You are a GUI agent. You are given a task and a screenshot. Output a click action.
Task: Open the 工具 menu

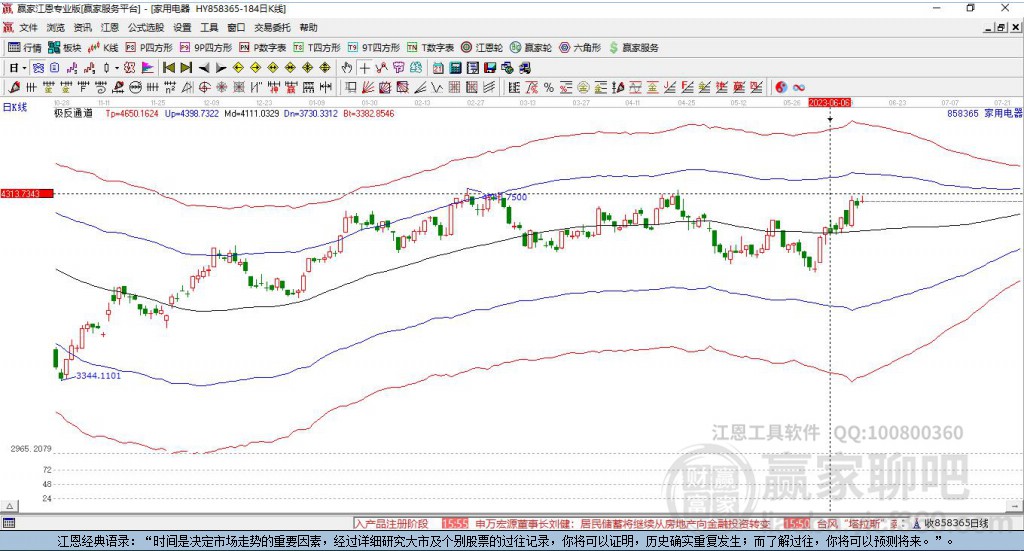[209, 27]
